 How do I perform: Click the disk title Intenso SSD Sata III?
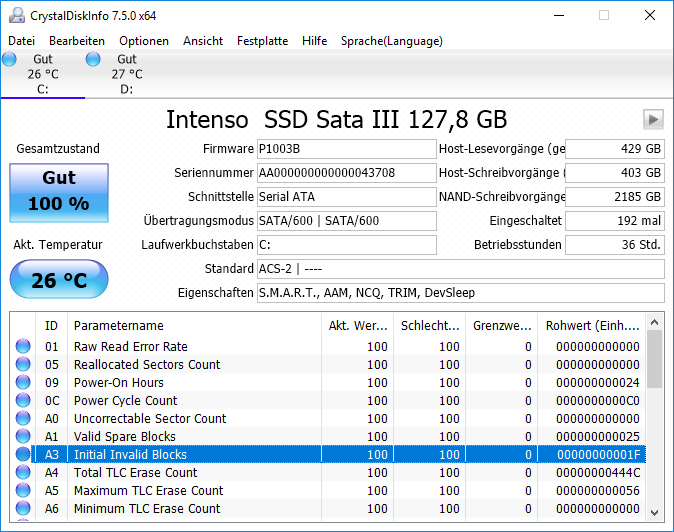tap(337, 119)
